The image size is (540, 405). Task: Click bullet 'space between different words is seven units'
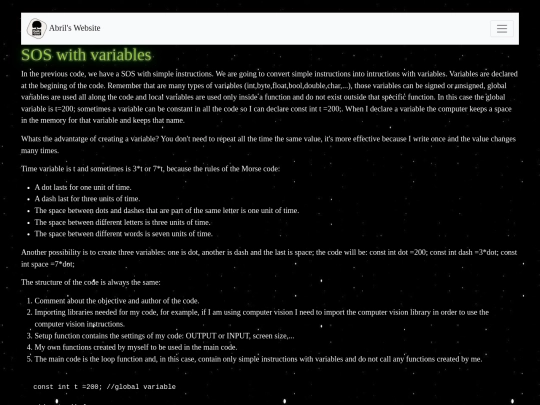[123, 234]
